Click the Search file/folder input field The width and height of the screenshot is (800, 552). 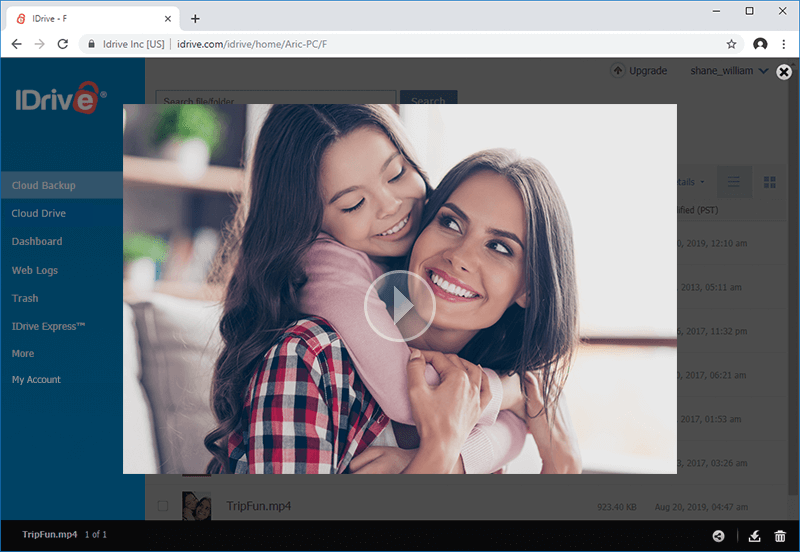pyautogui.click(x=276, y=97)
